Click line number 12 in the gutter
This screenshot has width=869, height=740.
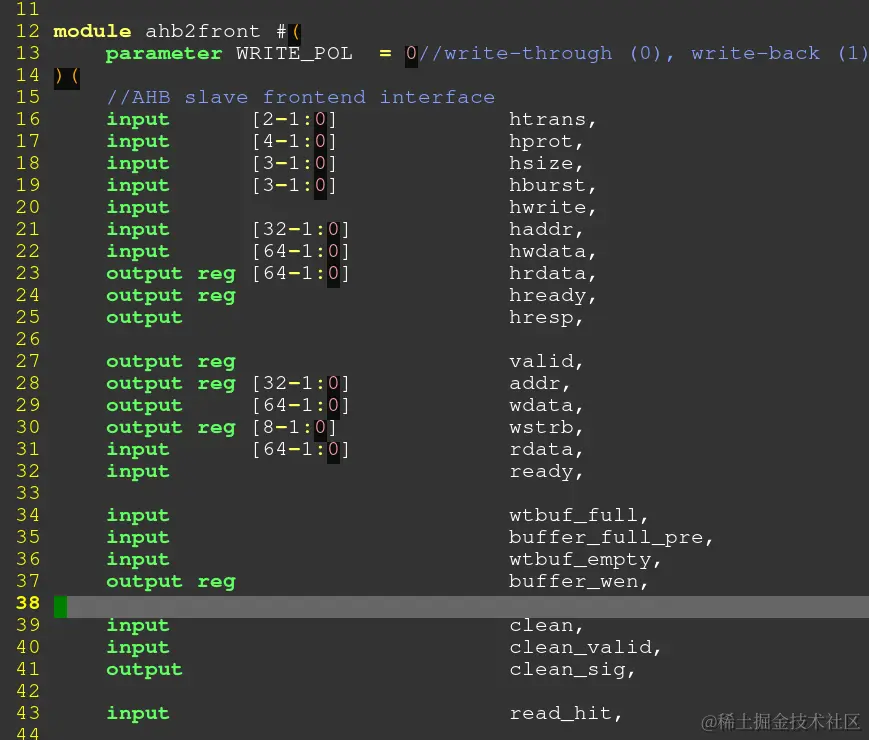(x=28, y=31)
